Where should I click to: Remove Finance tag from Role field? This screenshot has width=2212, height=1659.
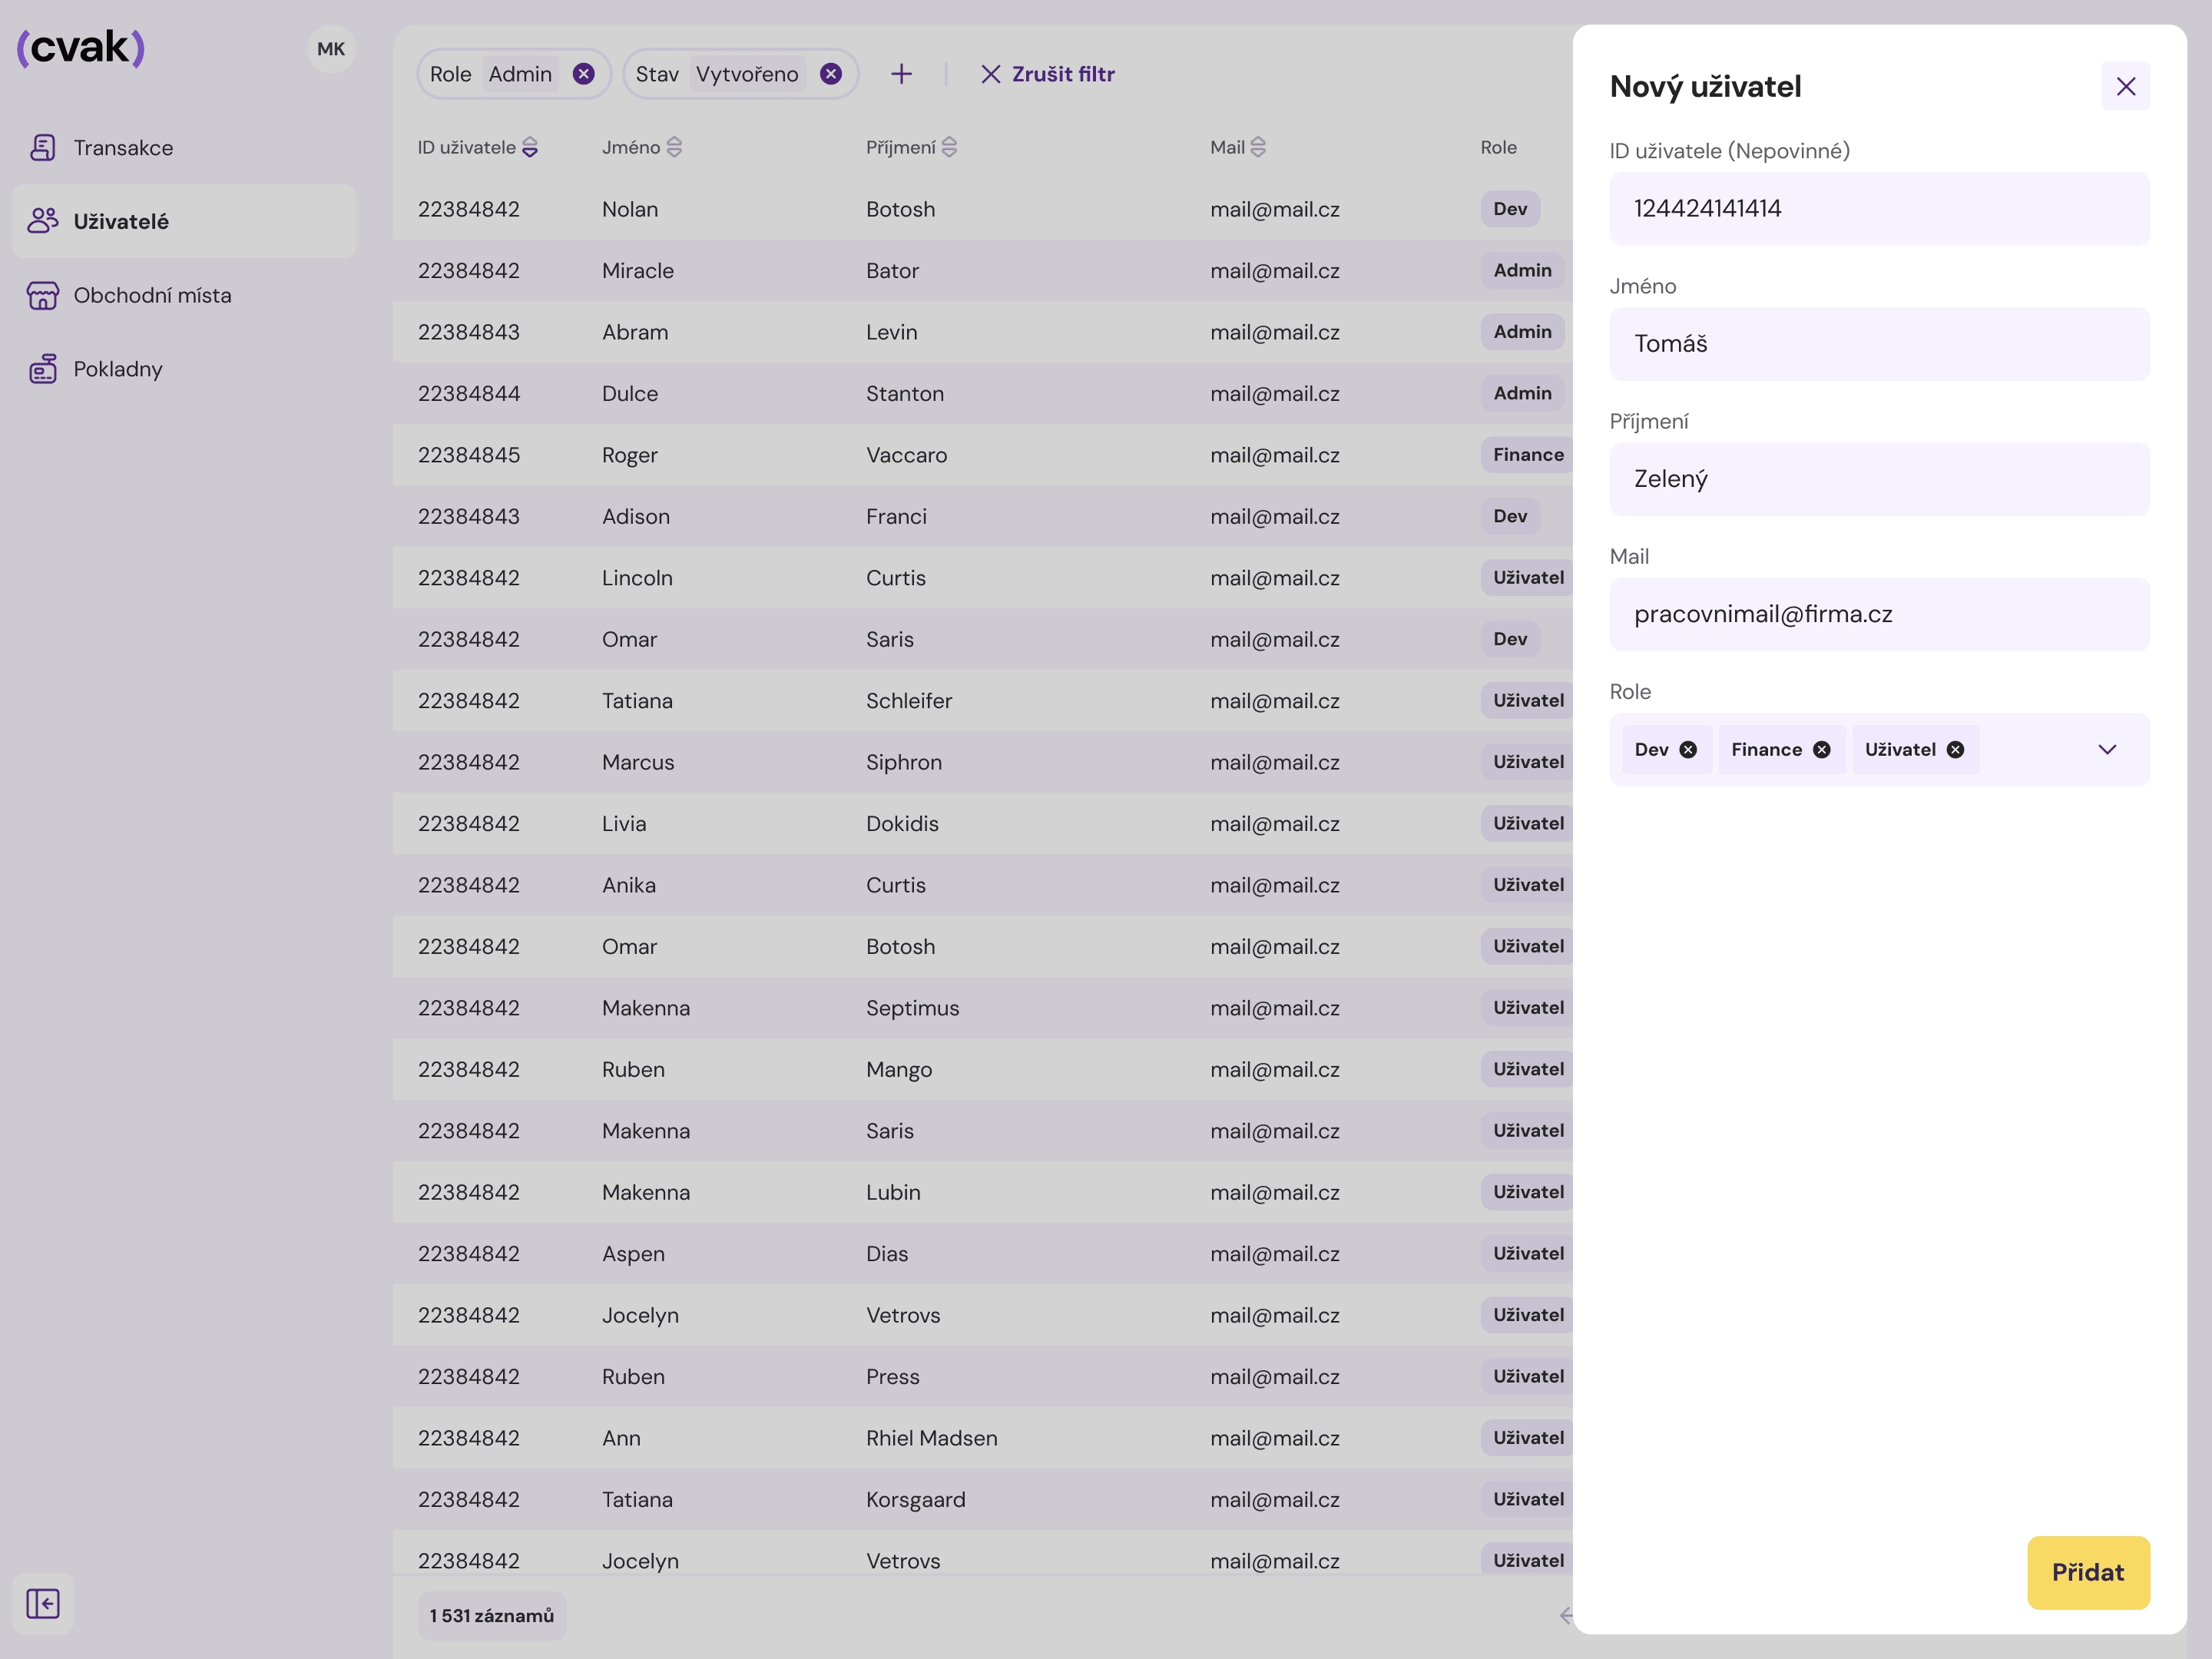(1822, 750)
